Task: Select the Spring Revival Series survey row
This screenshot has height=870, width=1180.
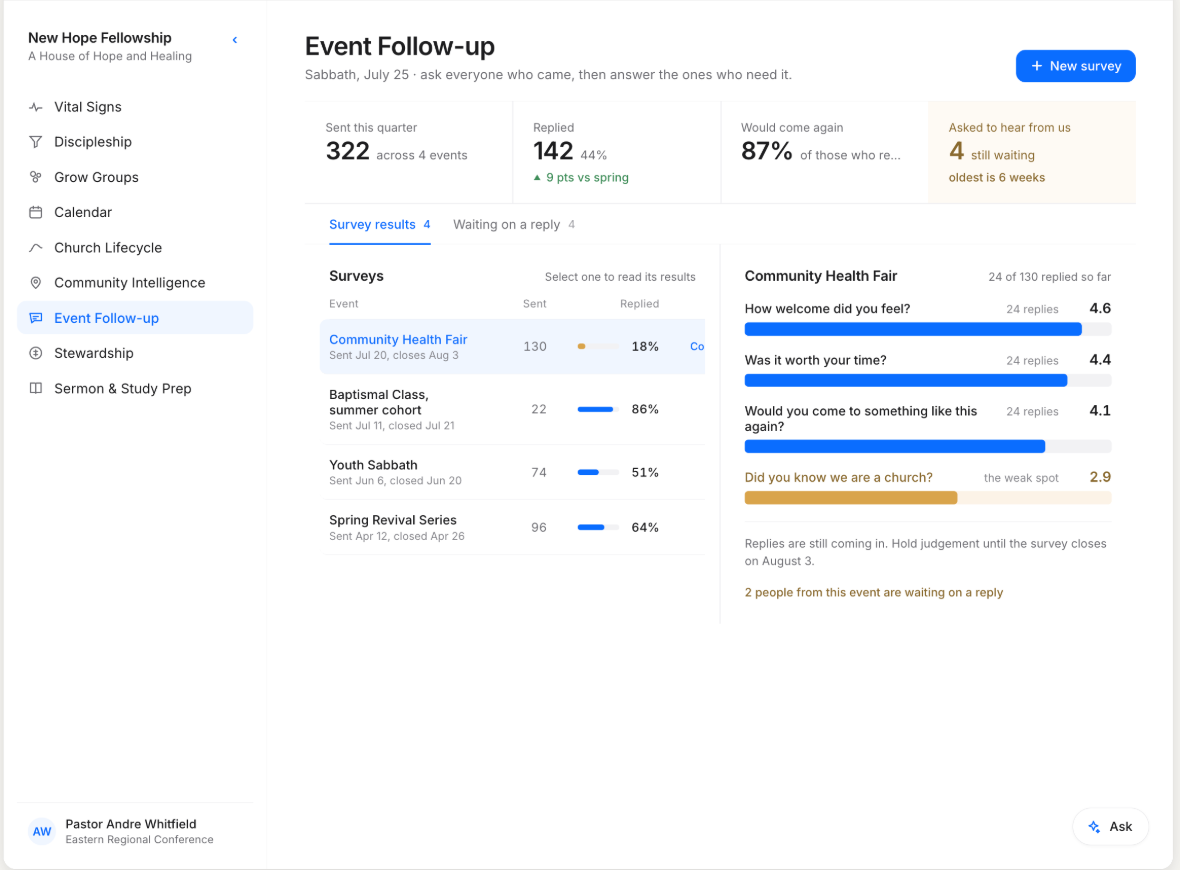Action: (512, 528)
